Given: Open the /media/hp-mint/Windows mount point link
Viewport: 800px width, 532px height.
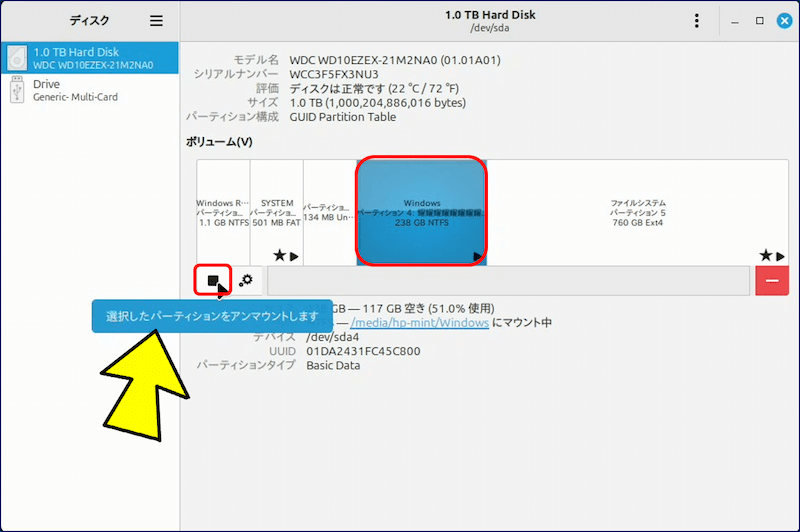Looking at the screenshot, I should (x=419, y=323).
